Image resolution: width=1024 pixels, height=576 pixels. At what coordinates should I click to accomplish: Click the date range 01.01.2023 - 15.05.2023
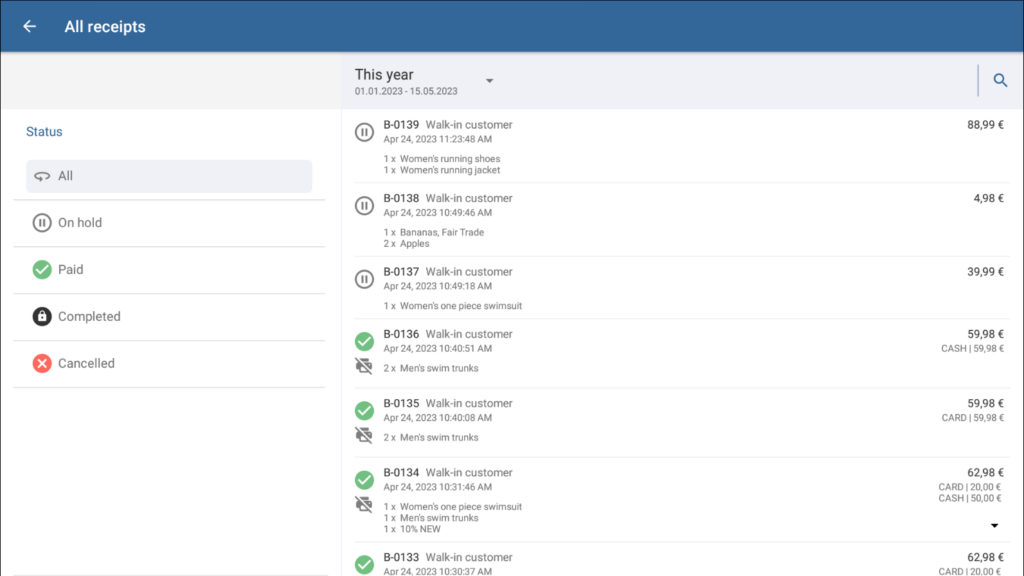406,91
